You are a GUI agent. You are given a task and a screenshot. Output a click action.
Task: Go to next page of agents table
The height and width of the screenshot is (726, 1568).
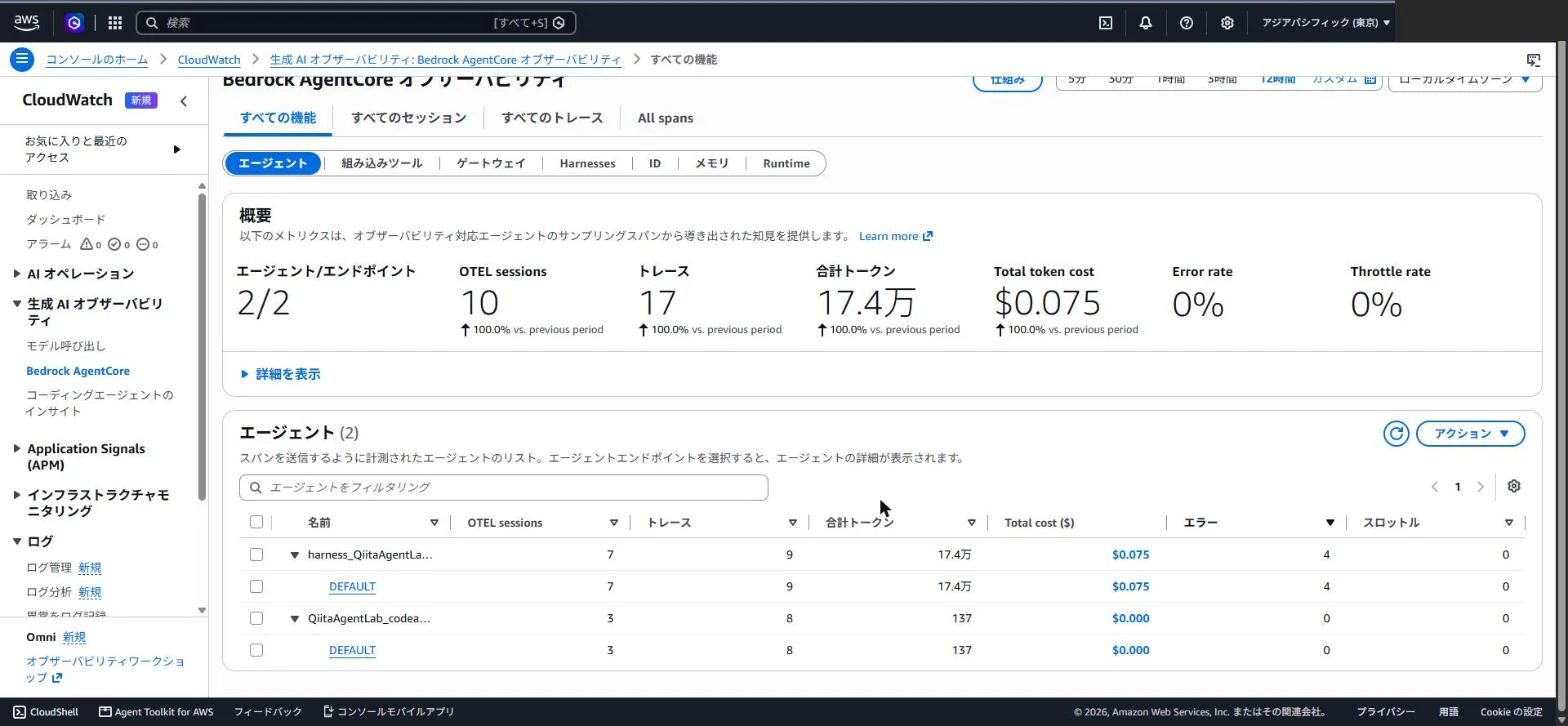coord(1481,487)
